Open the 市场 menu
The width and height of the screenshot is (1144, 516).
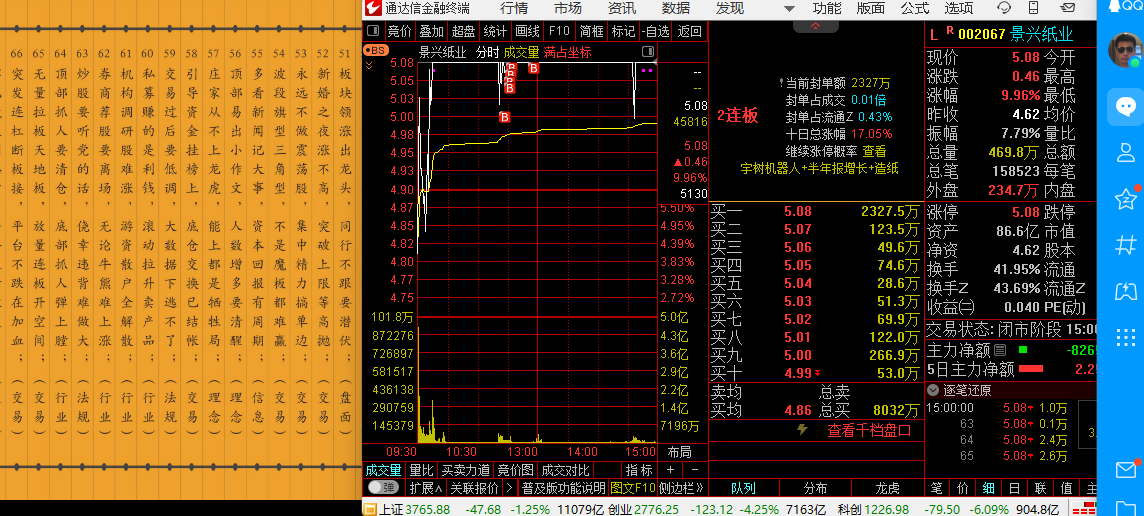[x=568, y=9]
